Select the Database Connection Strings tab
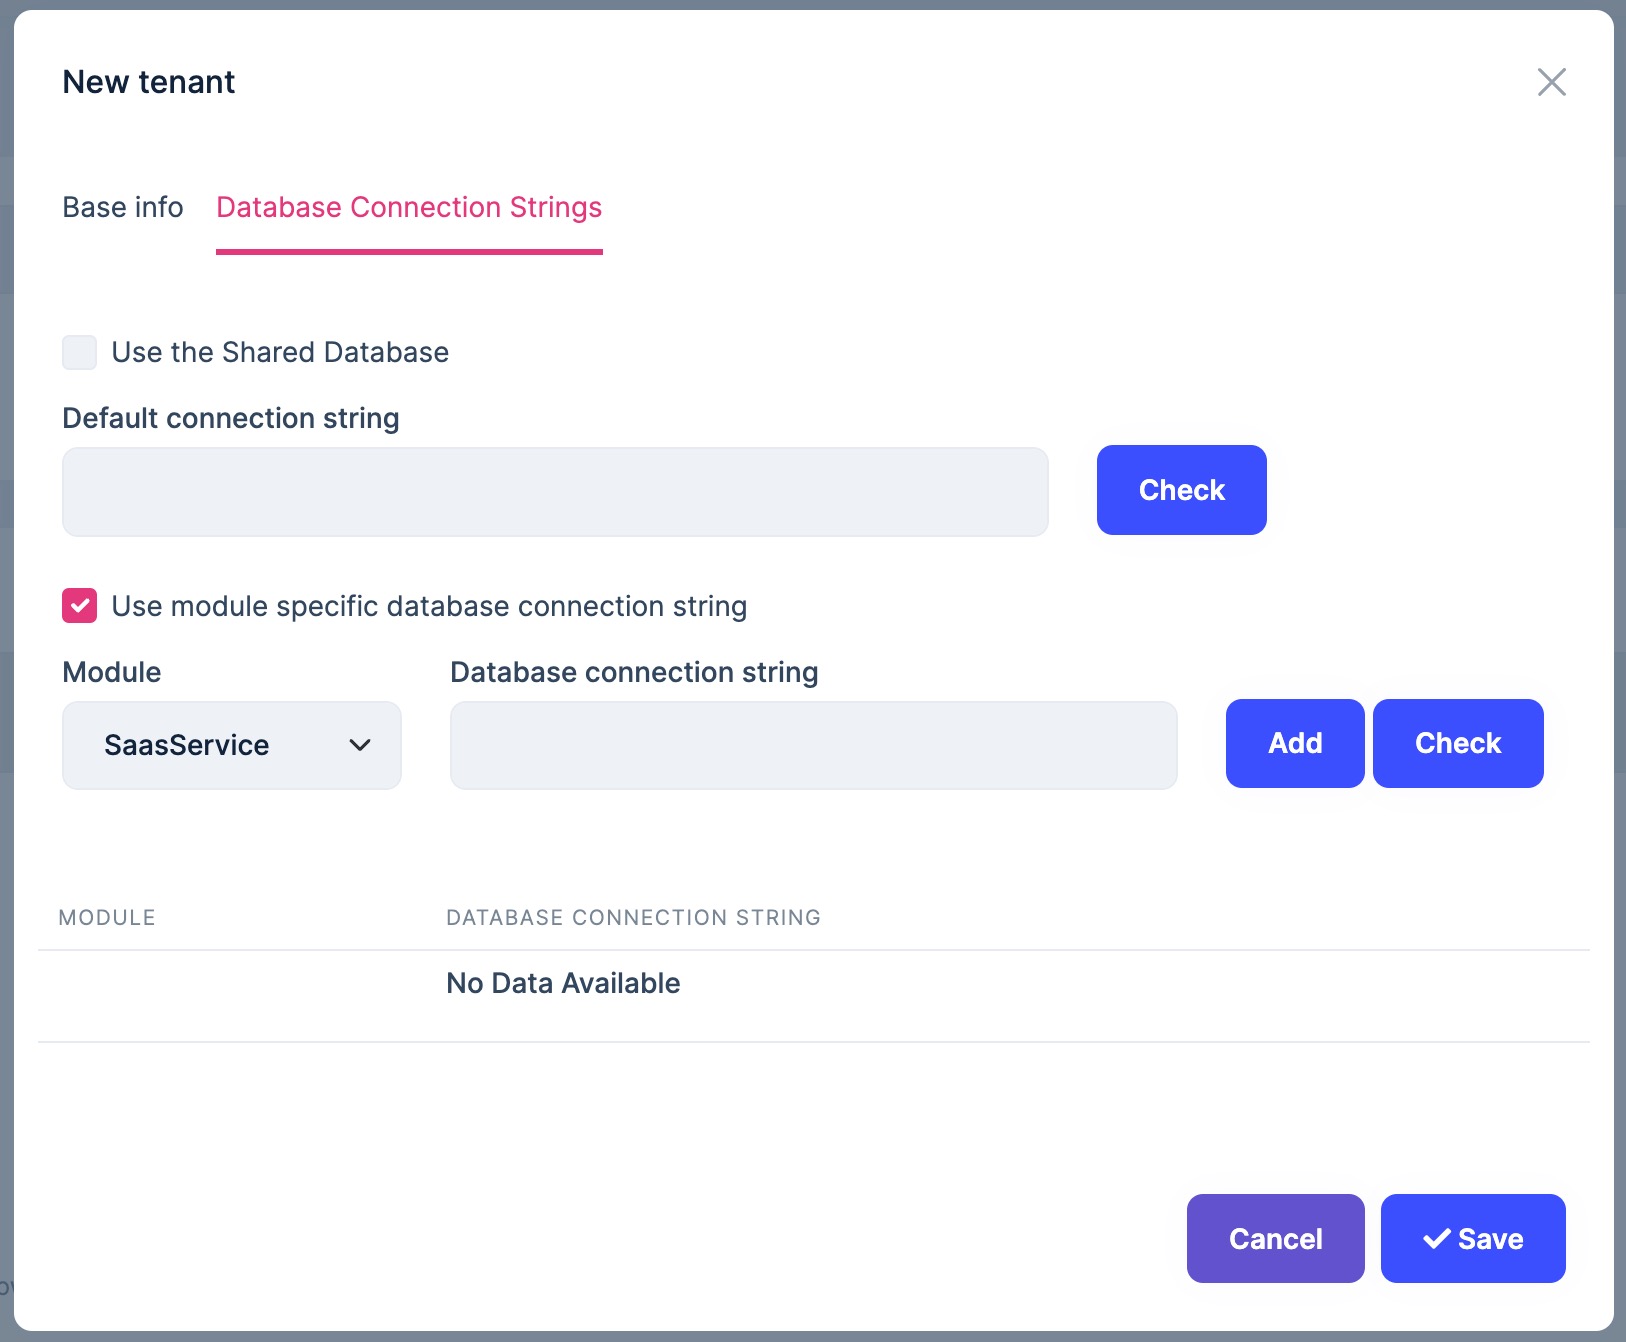 click(x=409, y=207)
